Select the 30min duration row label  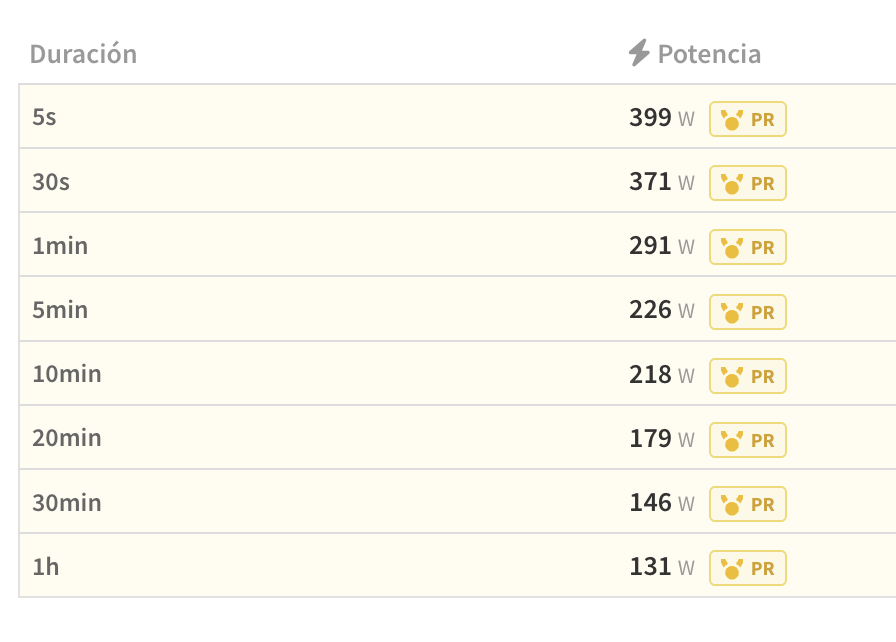pyautogui.click(x=67, y=502)
